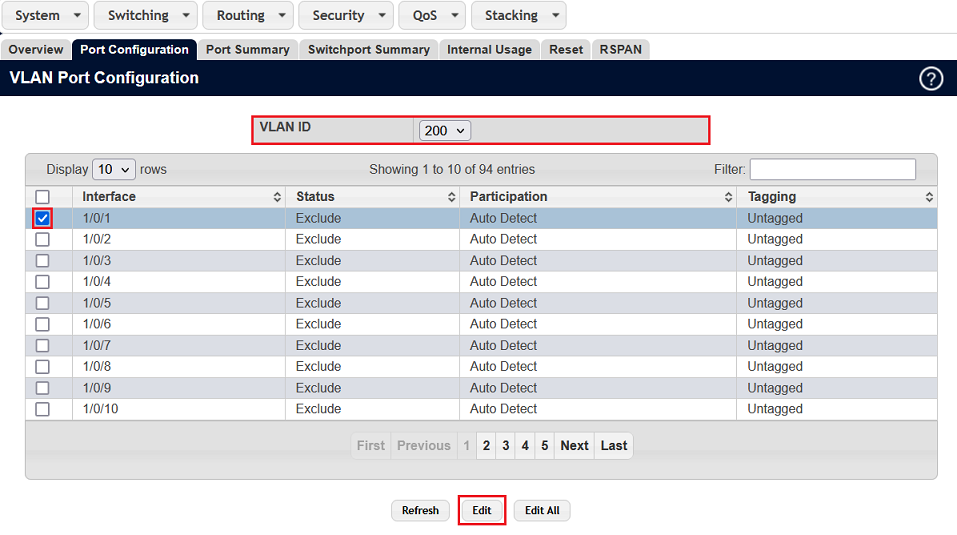Switch to the Port Summary tab
Screen dimensions: 957x535
[x=247, y=49]
